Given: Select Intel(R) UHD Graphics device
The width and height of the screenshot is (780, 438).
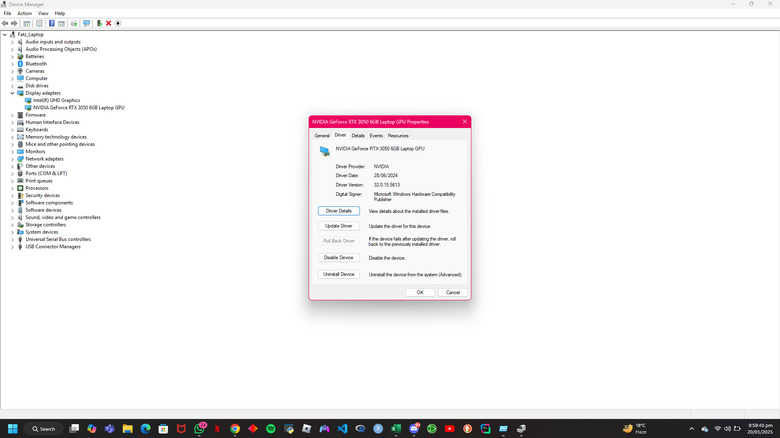Looking at the screenshot, I should pyautogui.click(x=56, y=100).
